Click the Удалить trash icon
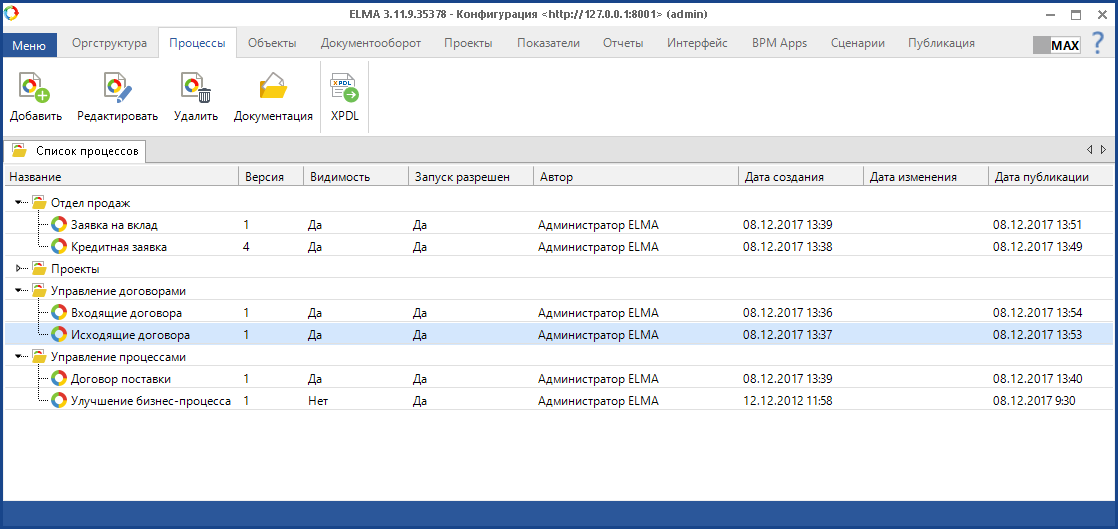This screenshot has width=1118, height=529. [x=195, y=89]
